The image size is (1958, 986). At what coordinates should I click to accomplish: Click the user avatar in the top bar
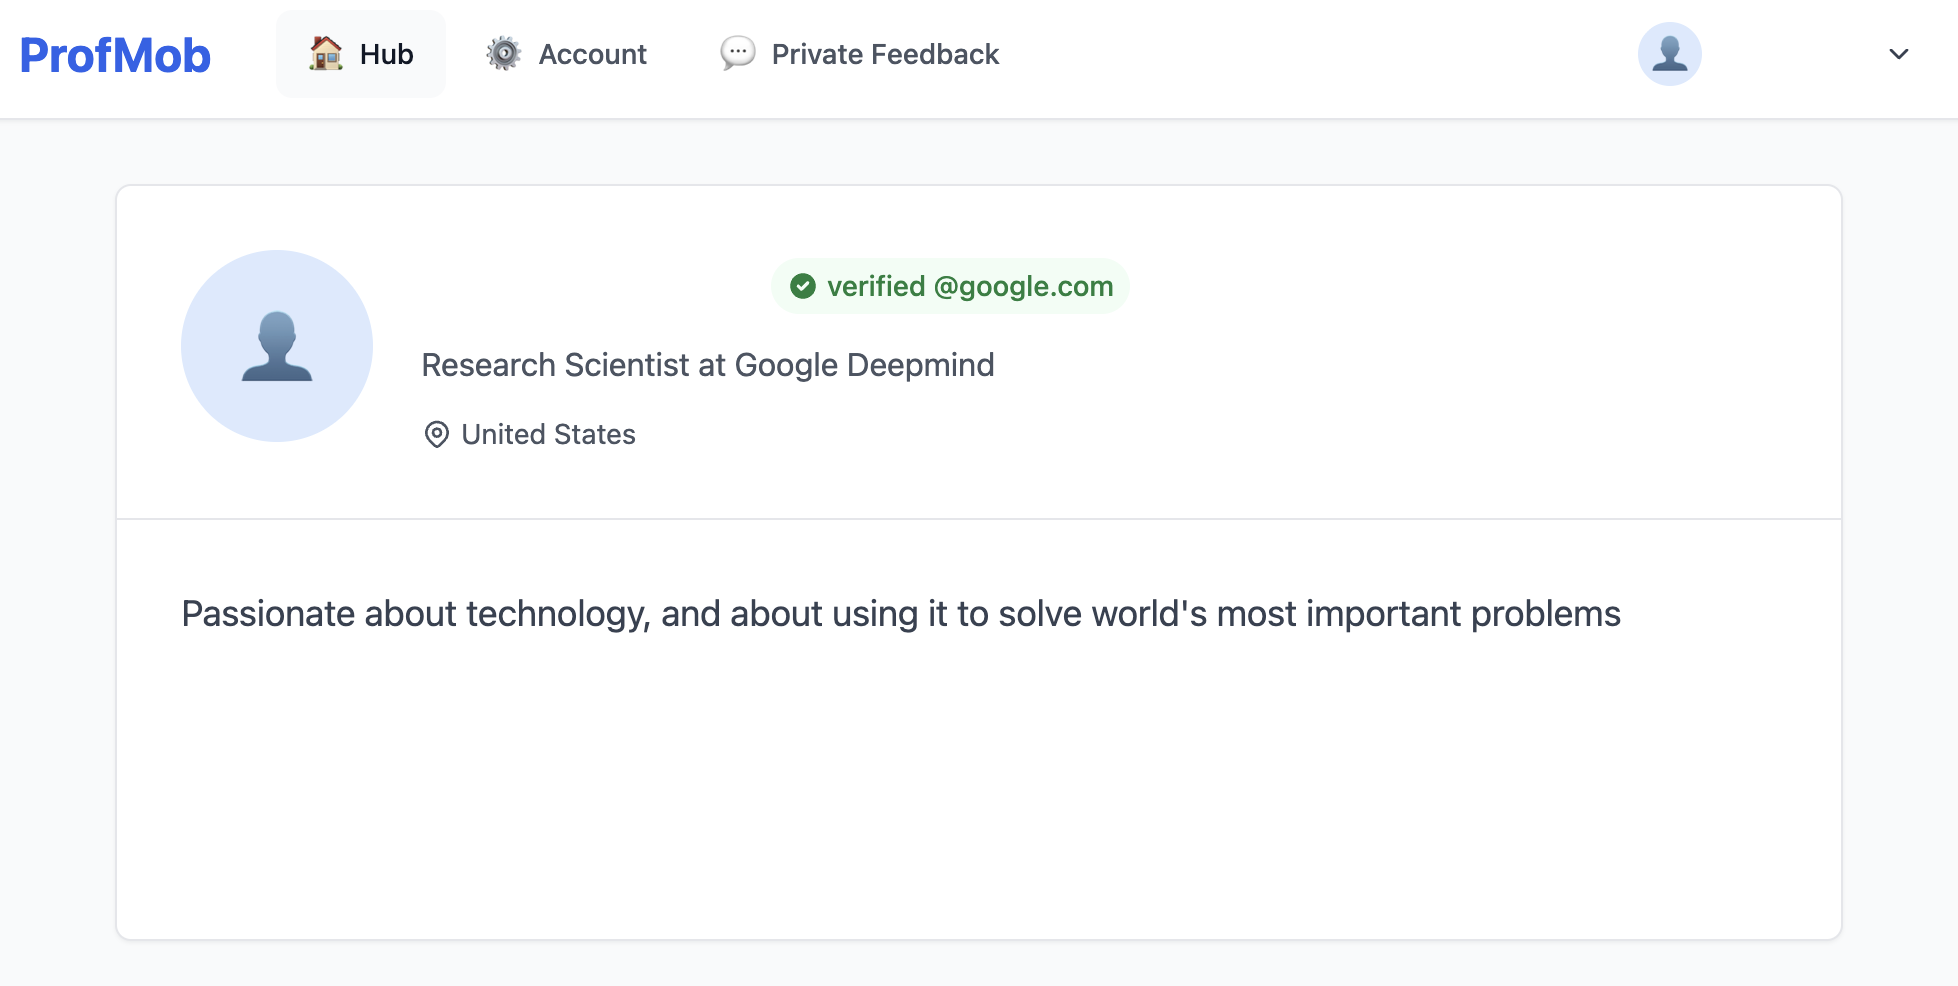tap(1669, 54)
